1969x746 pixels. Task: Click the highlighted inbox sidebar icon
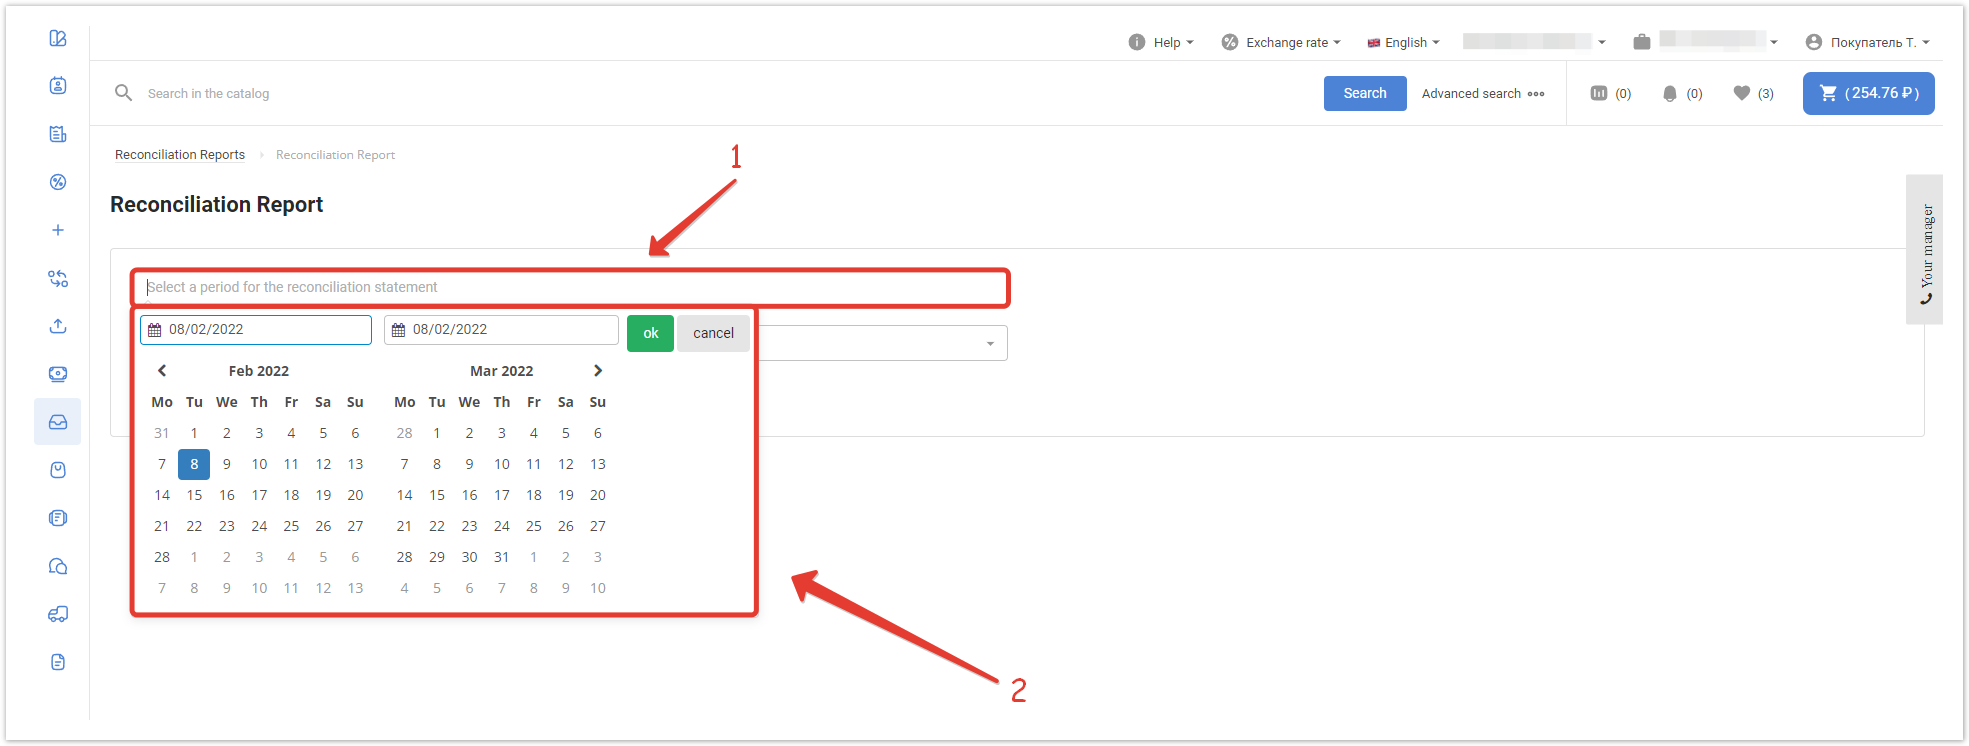point(58,422)
